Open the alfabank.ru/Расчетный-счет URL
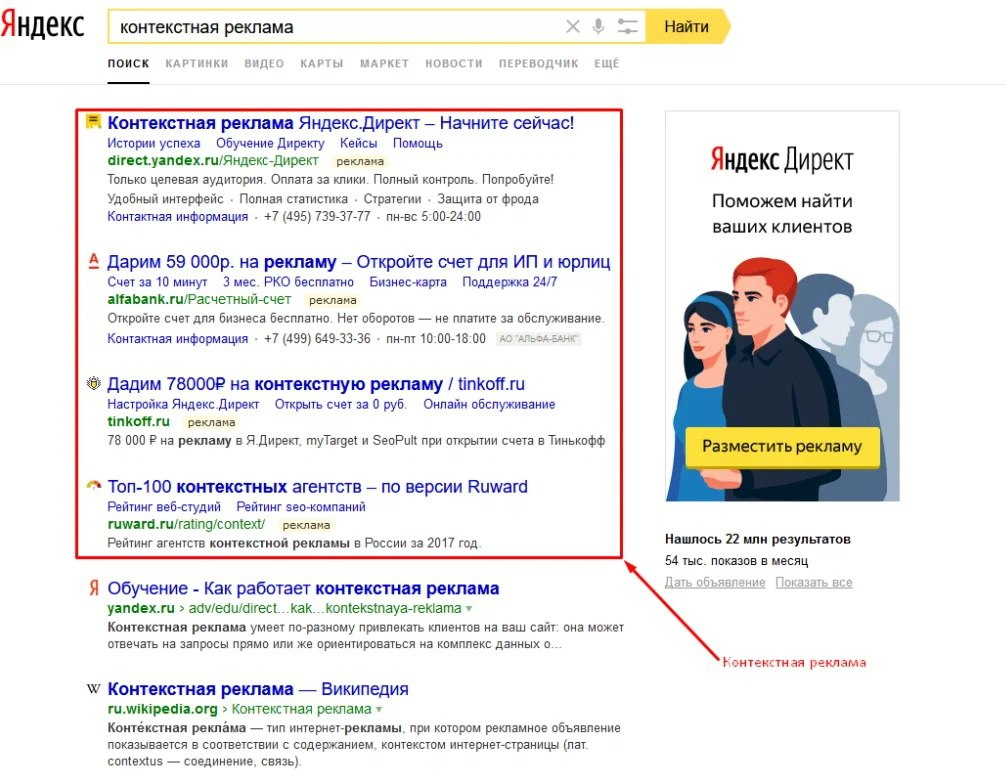The width and height of the screenshot is (1006, 772). click(199, 299)
